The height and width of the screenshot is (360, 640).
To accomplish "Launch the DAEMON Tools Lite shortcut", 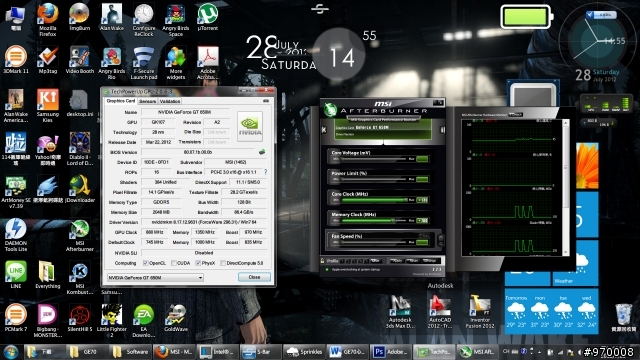I will coord(16,235).
